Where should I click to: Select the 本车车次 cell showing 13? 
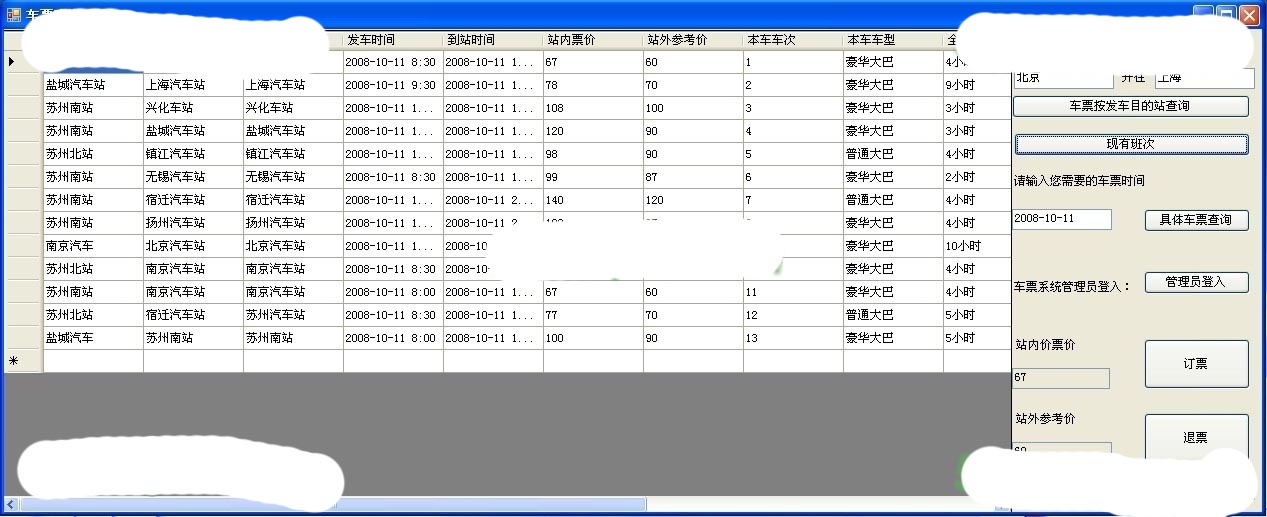[x=793, y=338]
